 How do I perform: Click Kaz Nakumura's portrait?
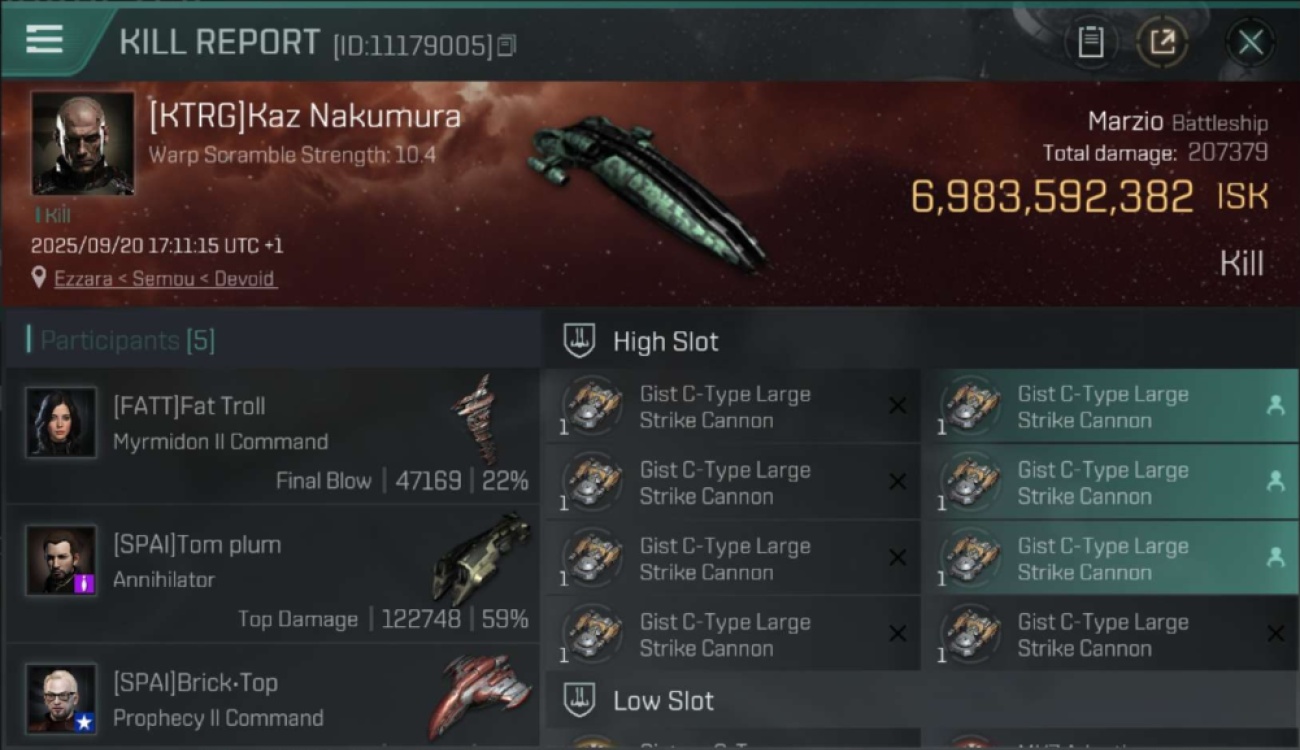click(82, 143)
